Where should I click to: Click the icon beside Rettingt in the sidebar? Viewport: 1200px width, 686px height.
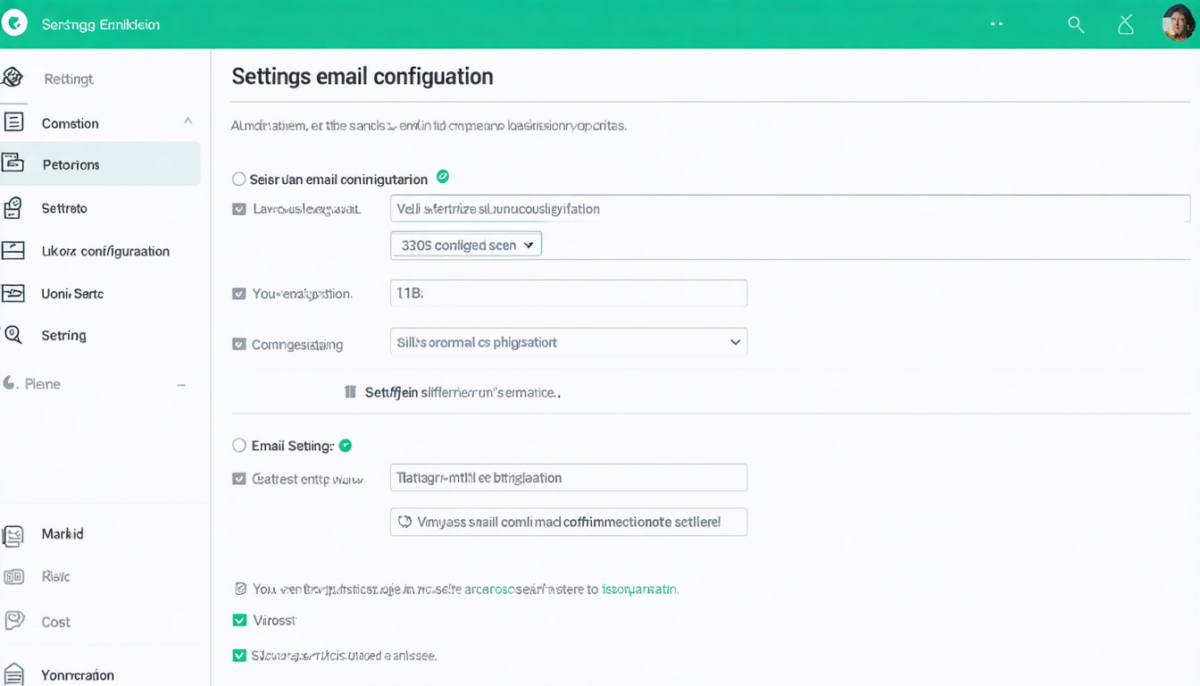[12, 77]
